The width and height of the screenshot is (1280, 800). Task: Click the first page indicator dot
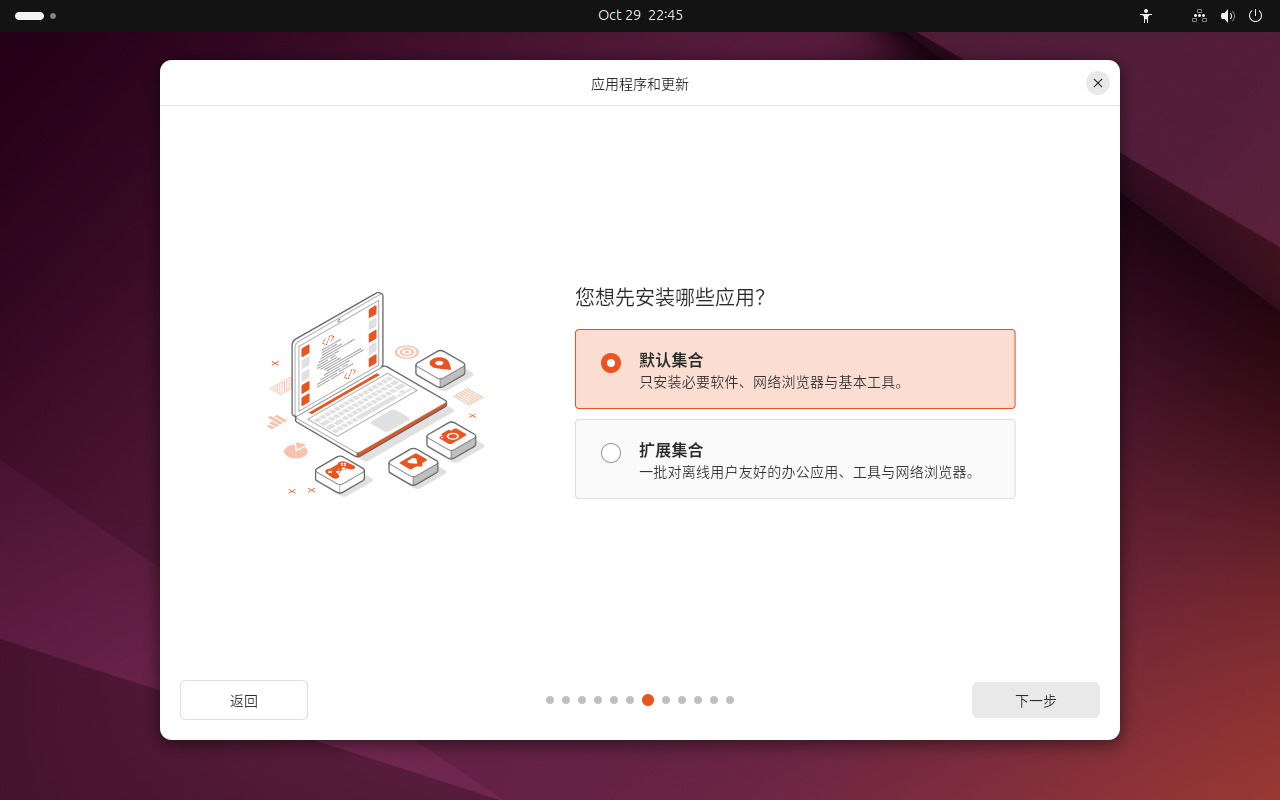click(550, 700)
